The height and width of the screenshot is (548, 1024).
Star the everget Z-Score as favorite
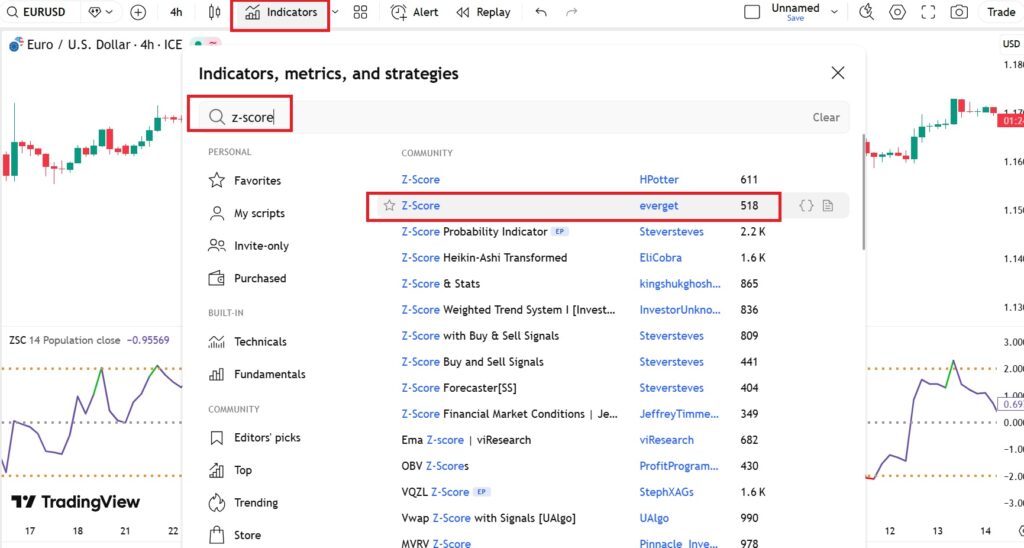(389, 205)
